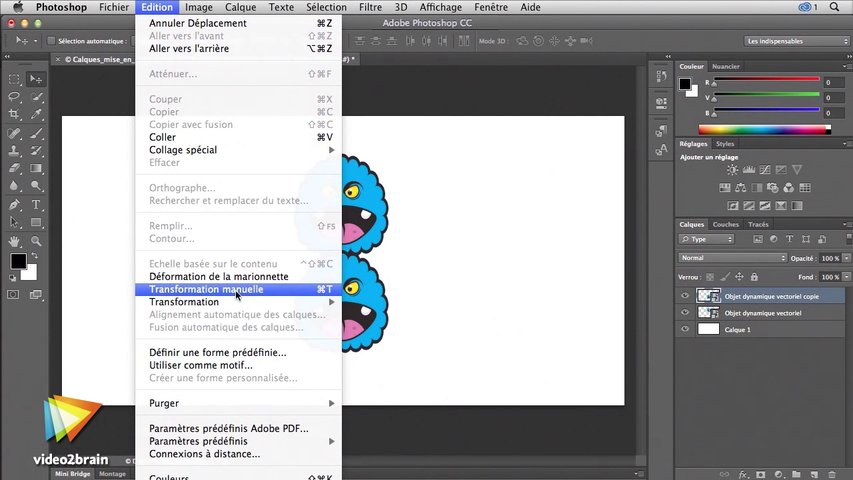The height and width of the screenshot is (480, 853).
Task: Select the Quick Selection tool
Action: coord(36,97)
